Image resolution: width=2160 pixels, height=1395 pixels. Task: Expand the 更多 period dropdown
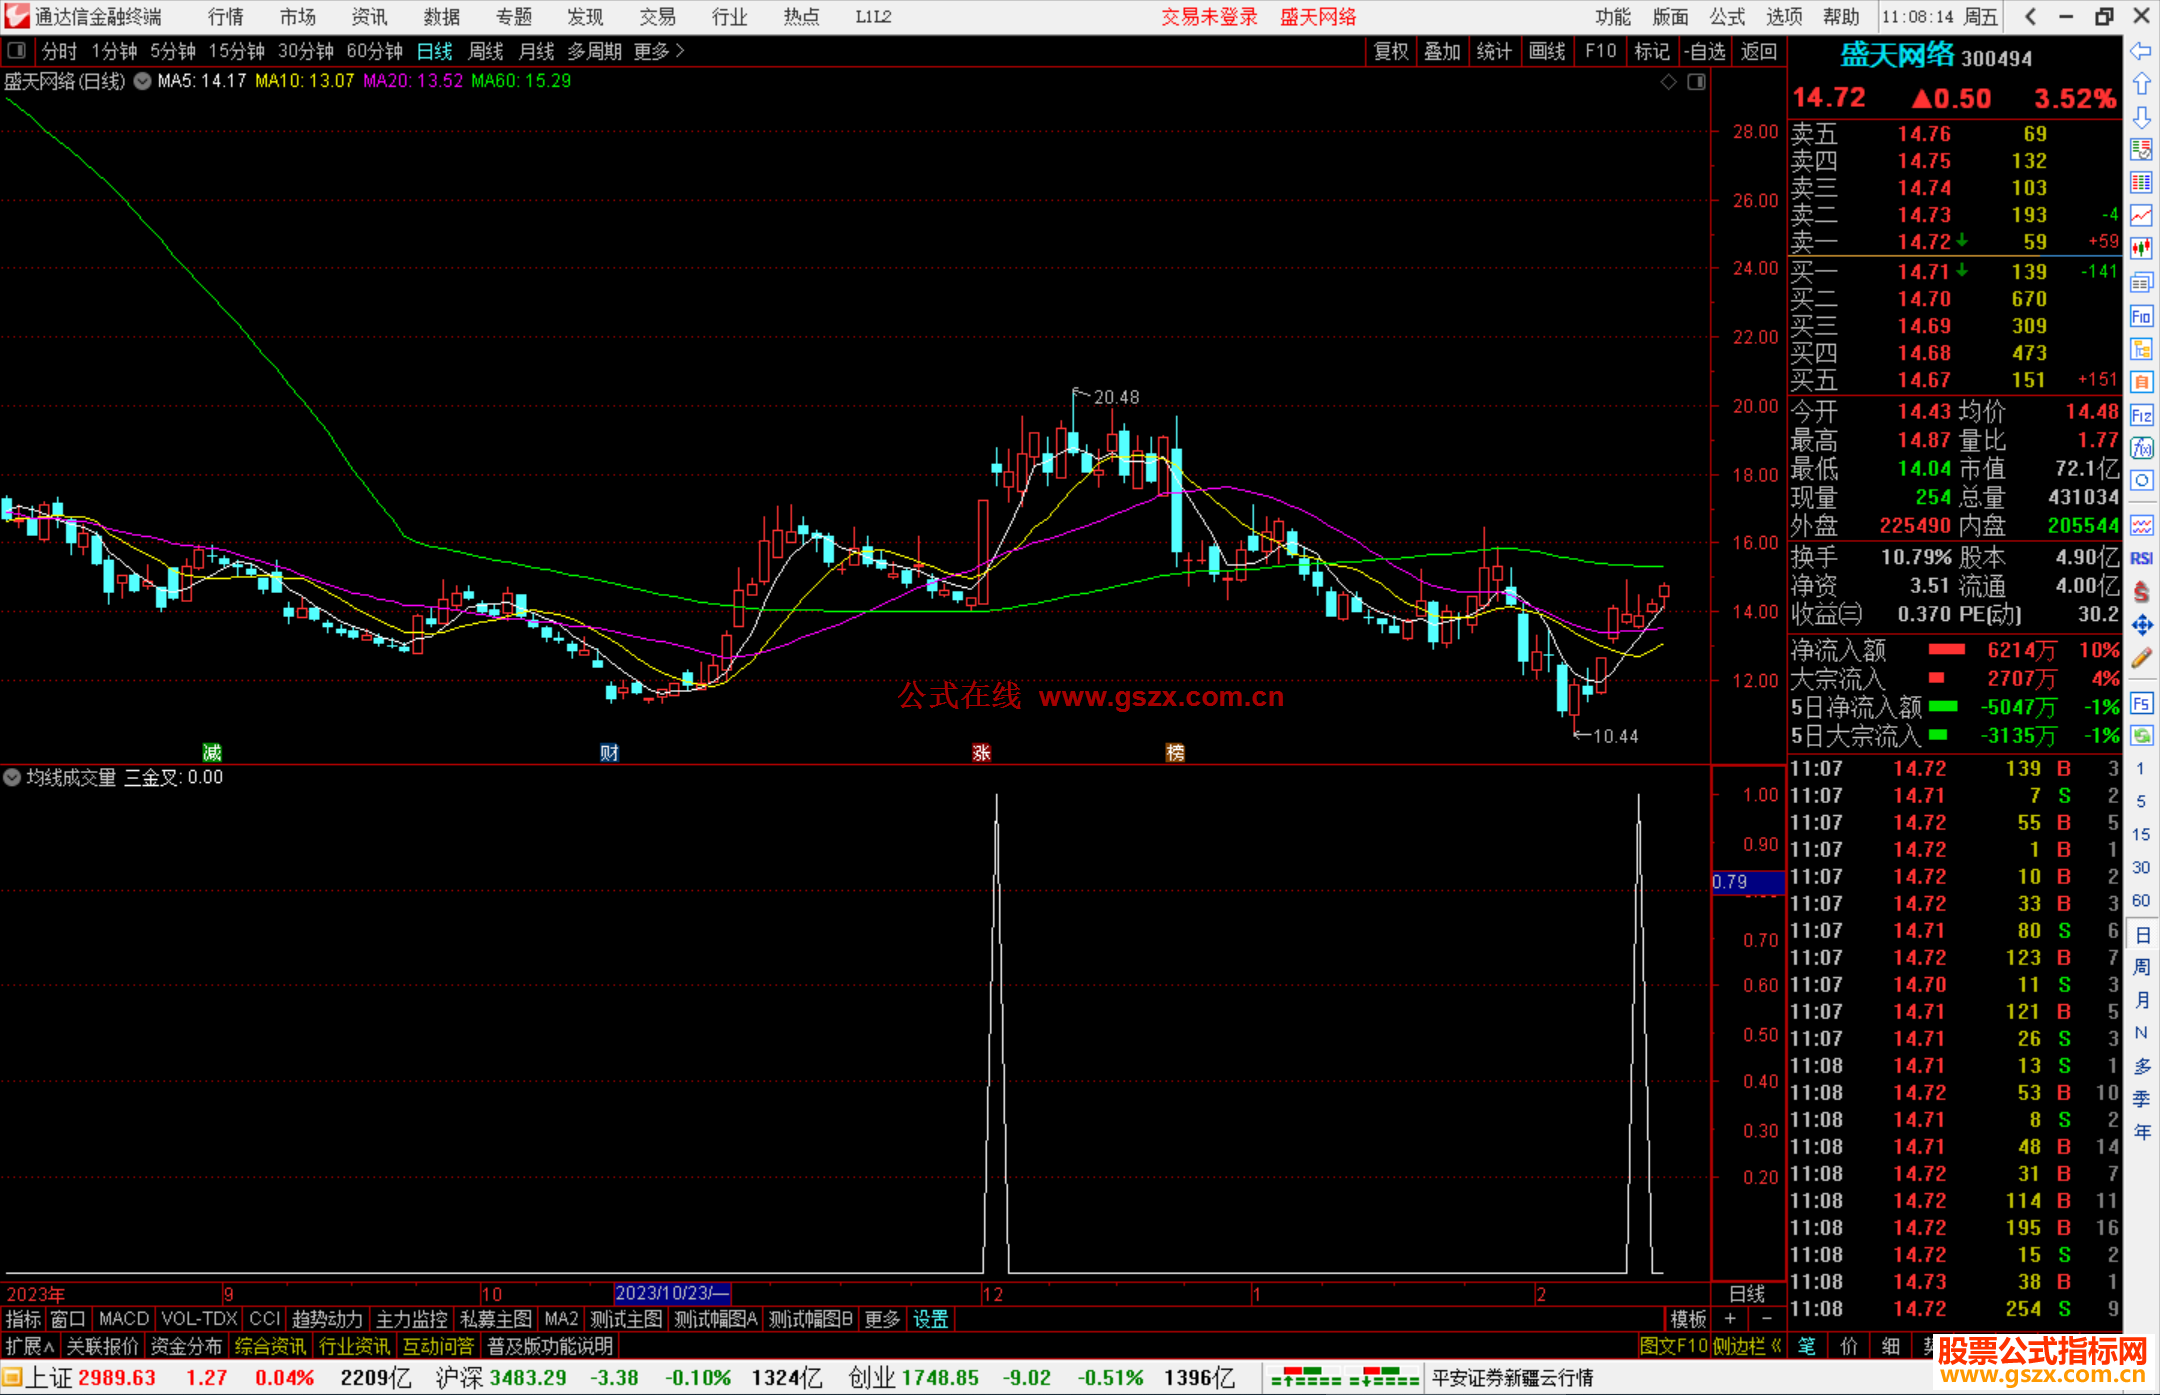pyautogui.click(x=658, y=51)
